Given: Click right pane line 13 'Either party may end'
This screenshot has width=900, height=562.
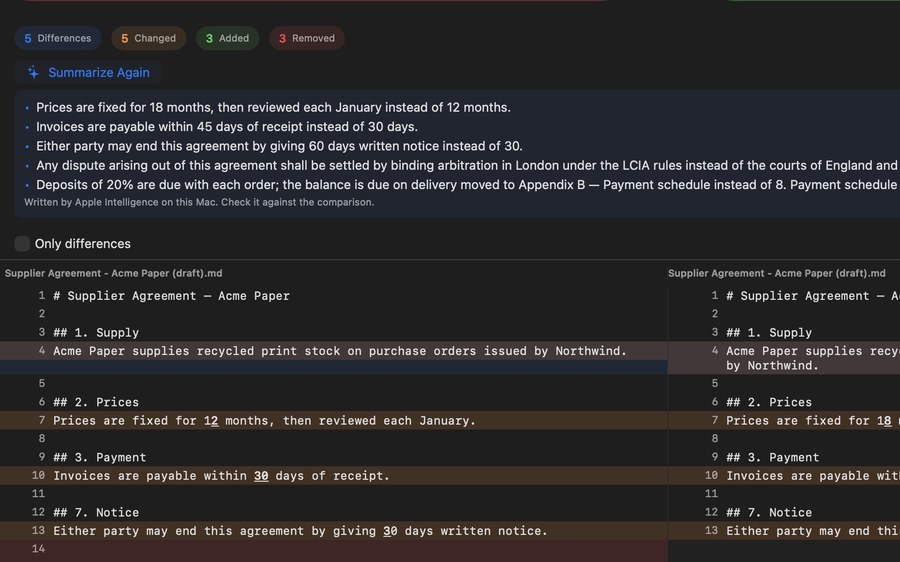Looking at the screenshot, I should pos(812,530).
